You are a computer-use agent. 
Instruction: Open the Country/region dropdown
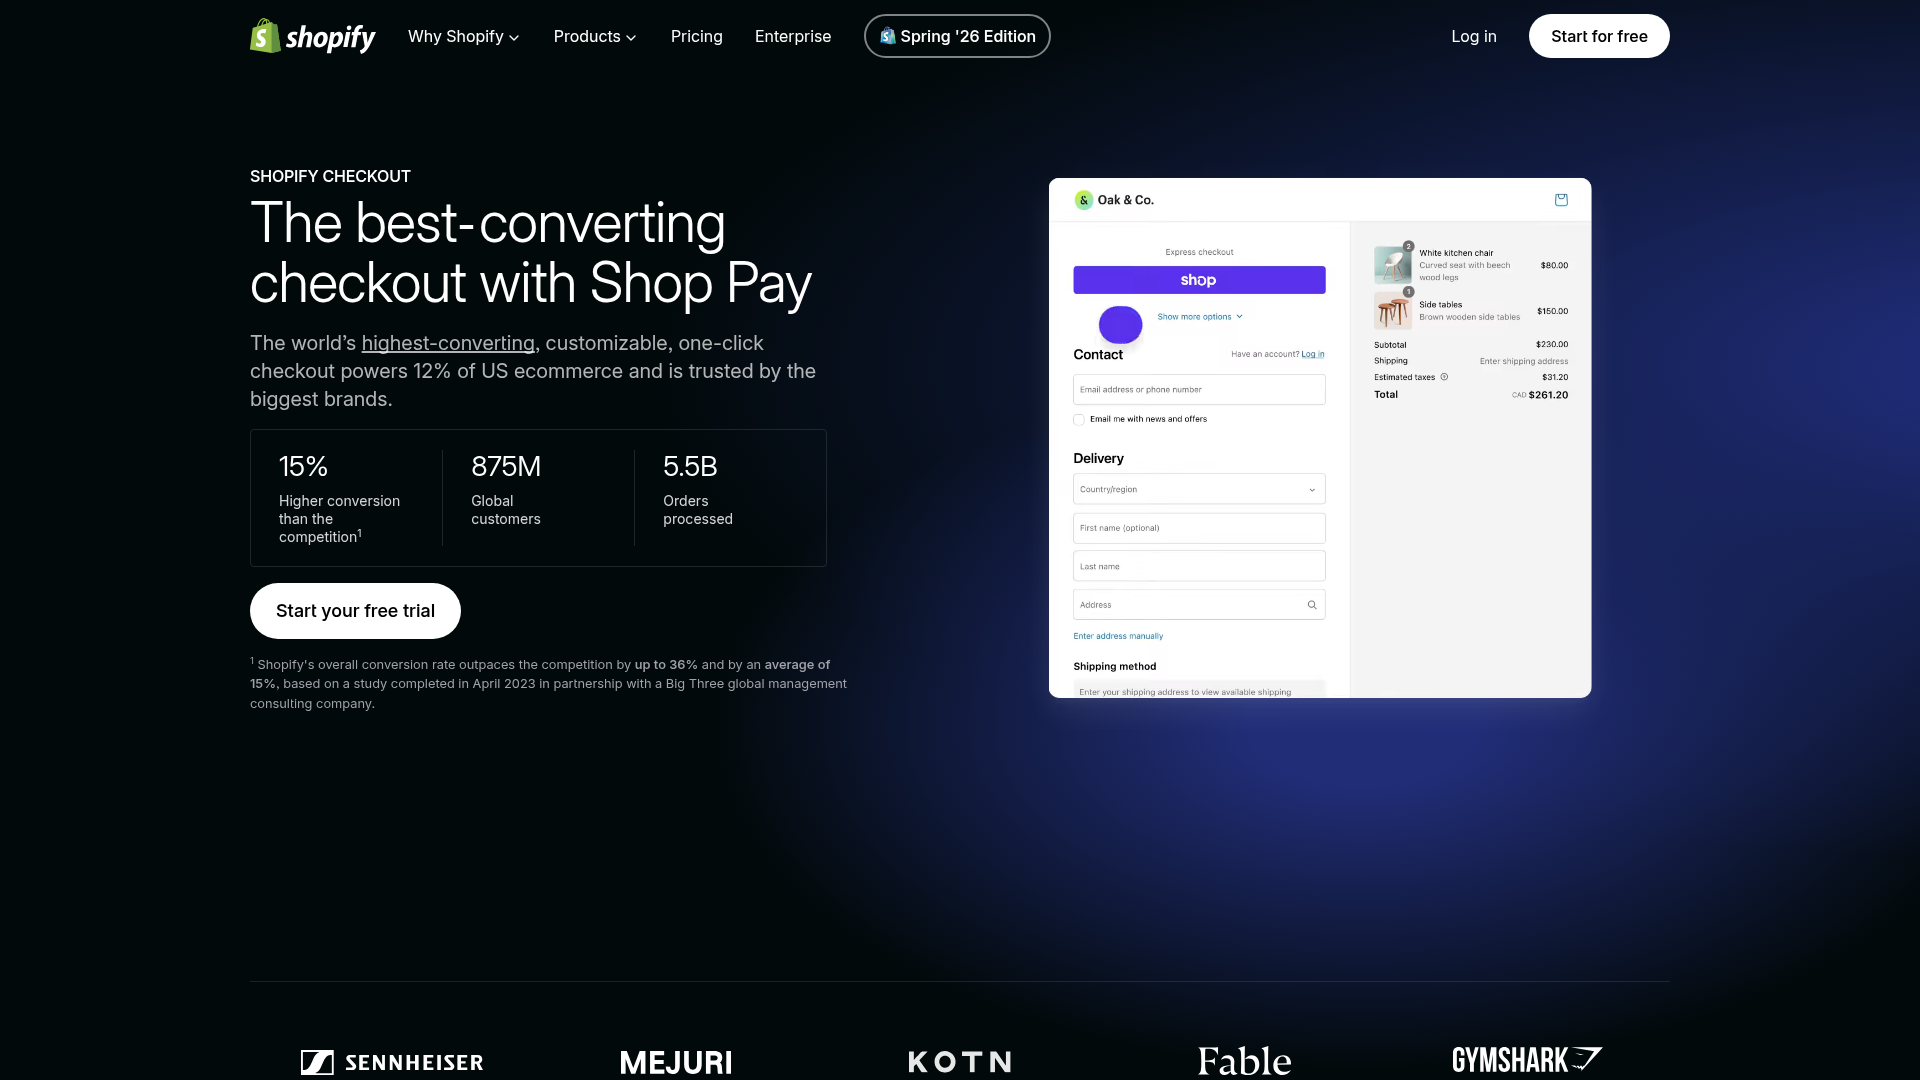tap(1199, 489)
